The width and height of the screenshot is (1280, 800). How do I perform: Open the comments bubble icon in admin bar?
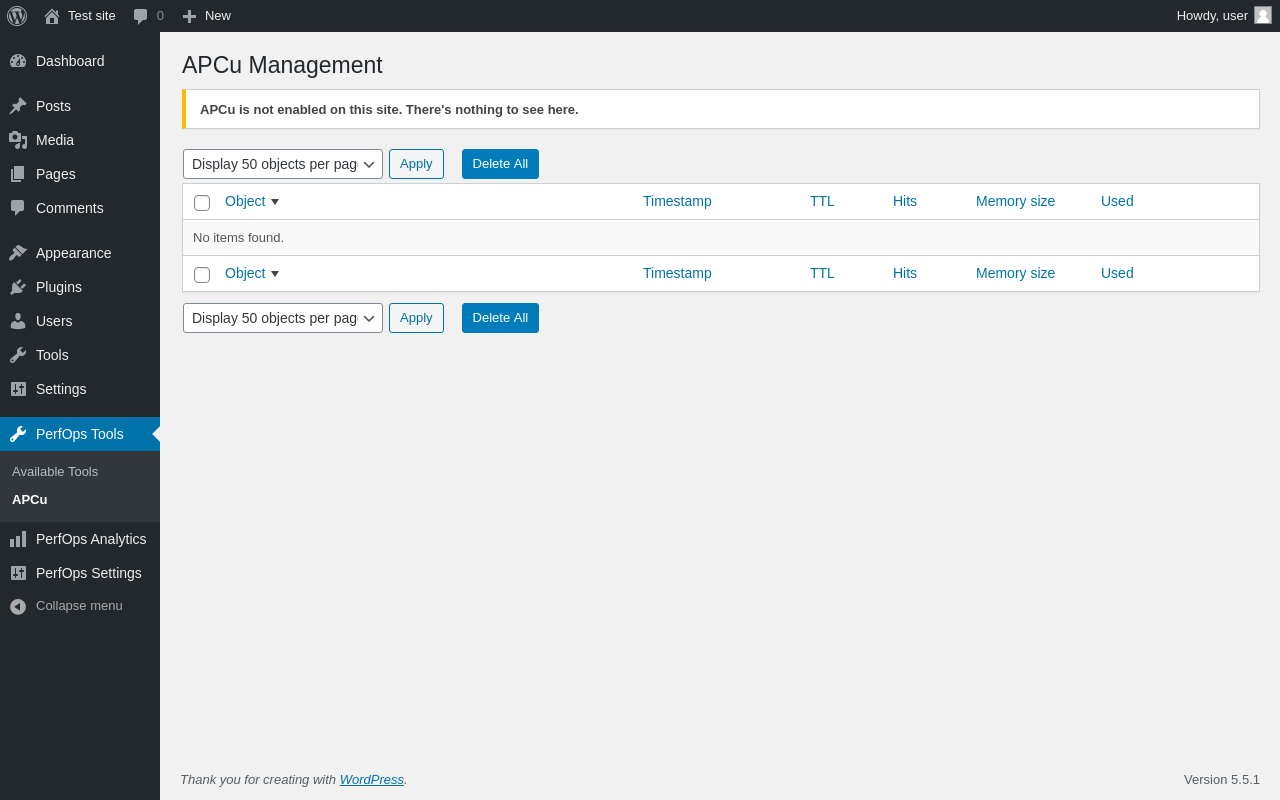(140, 16)
